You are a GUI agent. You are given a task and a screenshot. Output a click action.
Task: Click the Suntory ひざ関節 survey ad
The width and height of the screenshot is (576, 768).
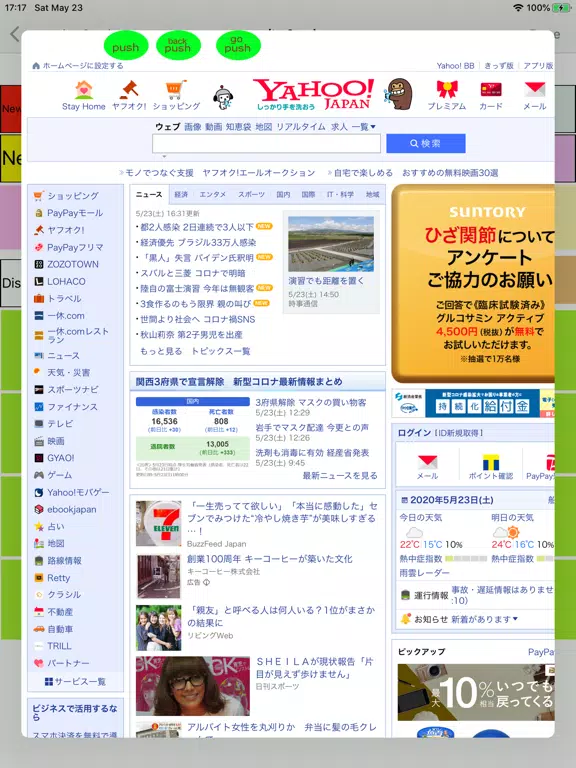coord(473,284)
